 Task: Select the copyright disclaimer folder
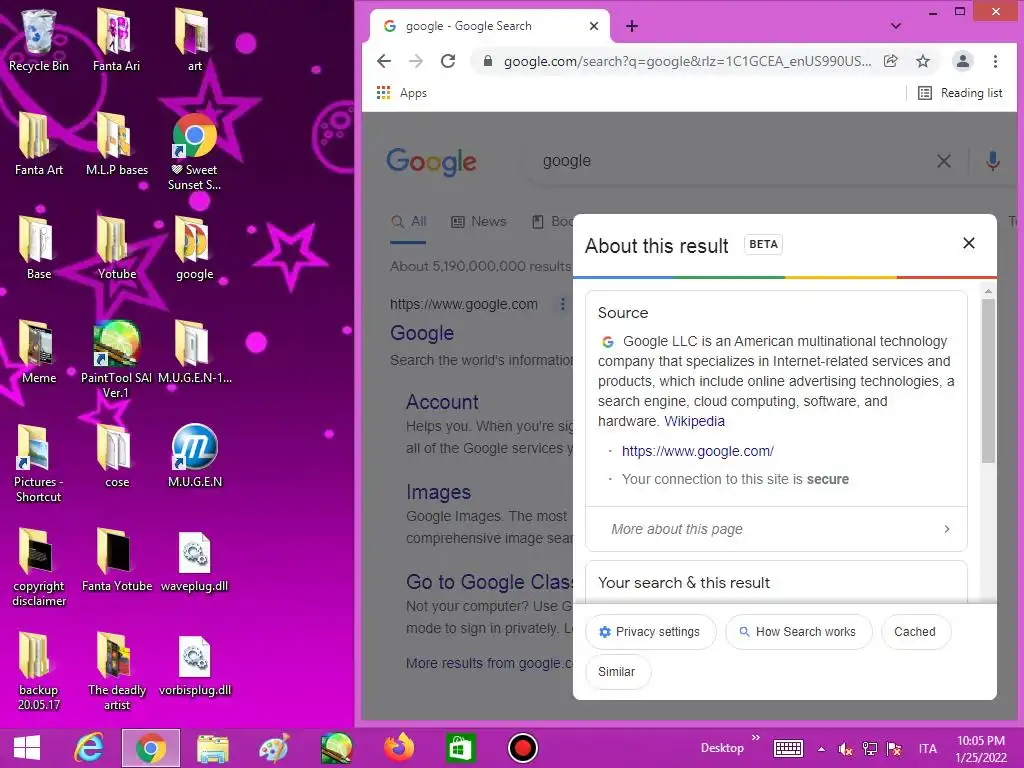(x=39, y=568)
